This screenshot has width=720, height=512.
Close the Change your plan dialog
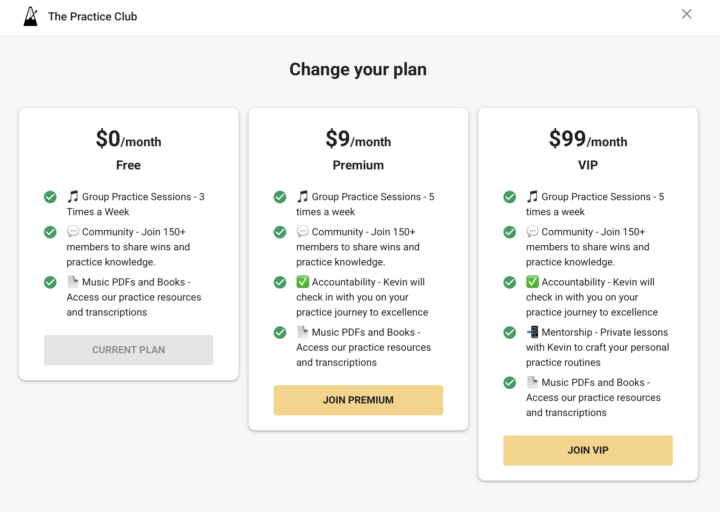point(686,14)
